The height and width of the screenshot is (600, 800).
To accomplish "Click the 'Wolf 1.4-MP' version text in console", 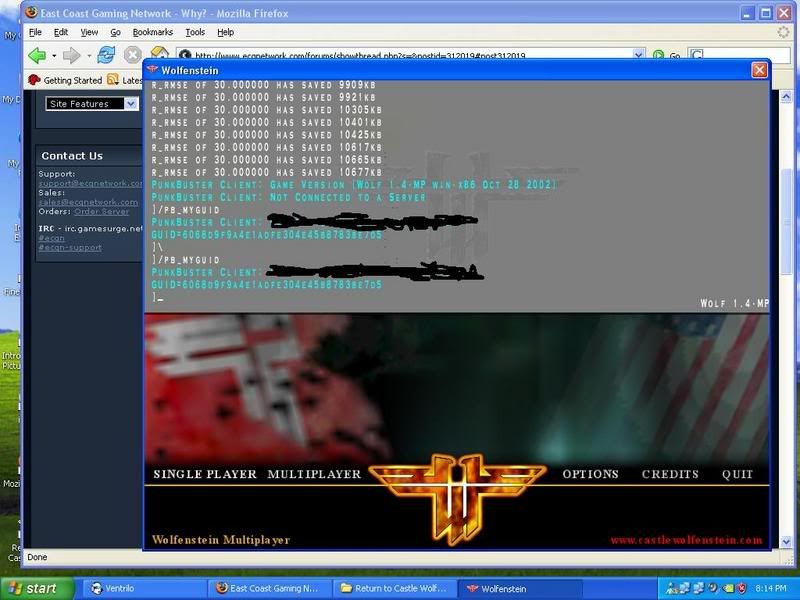I will pyautogui.click(x=734, y=304).
